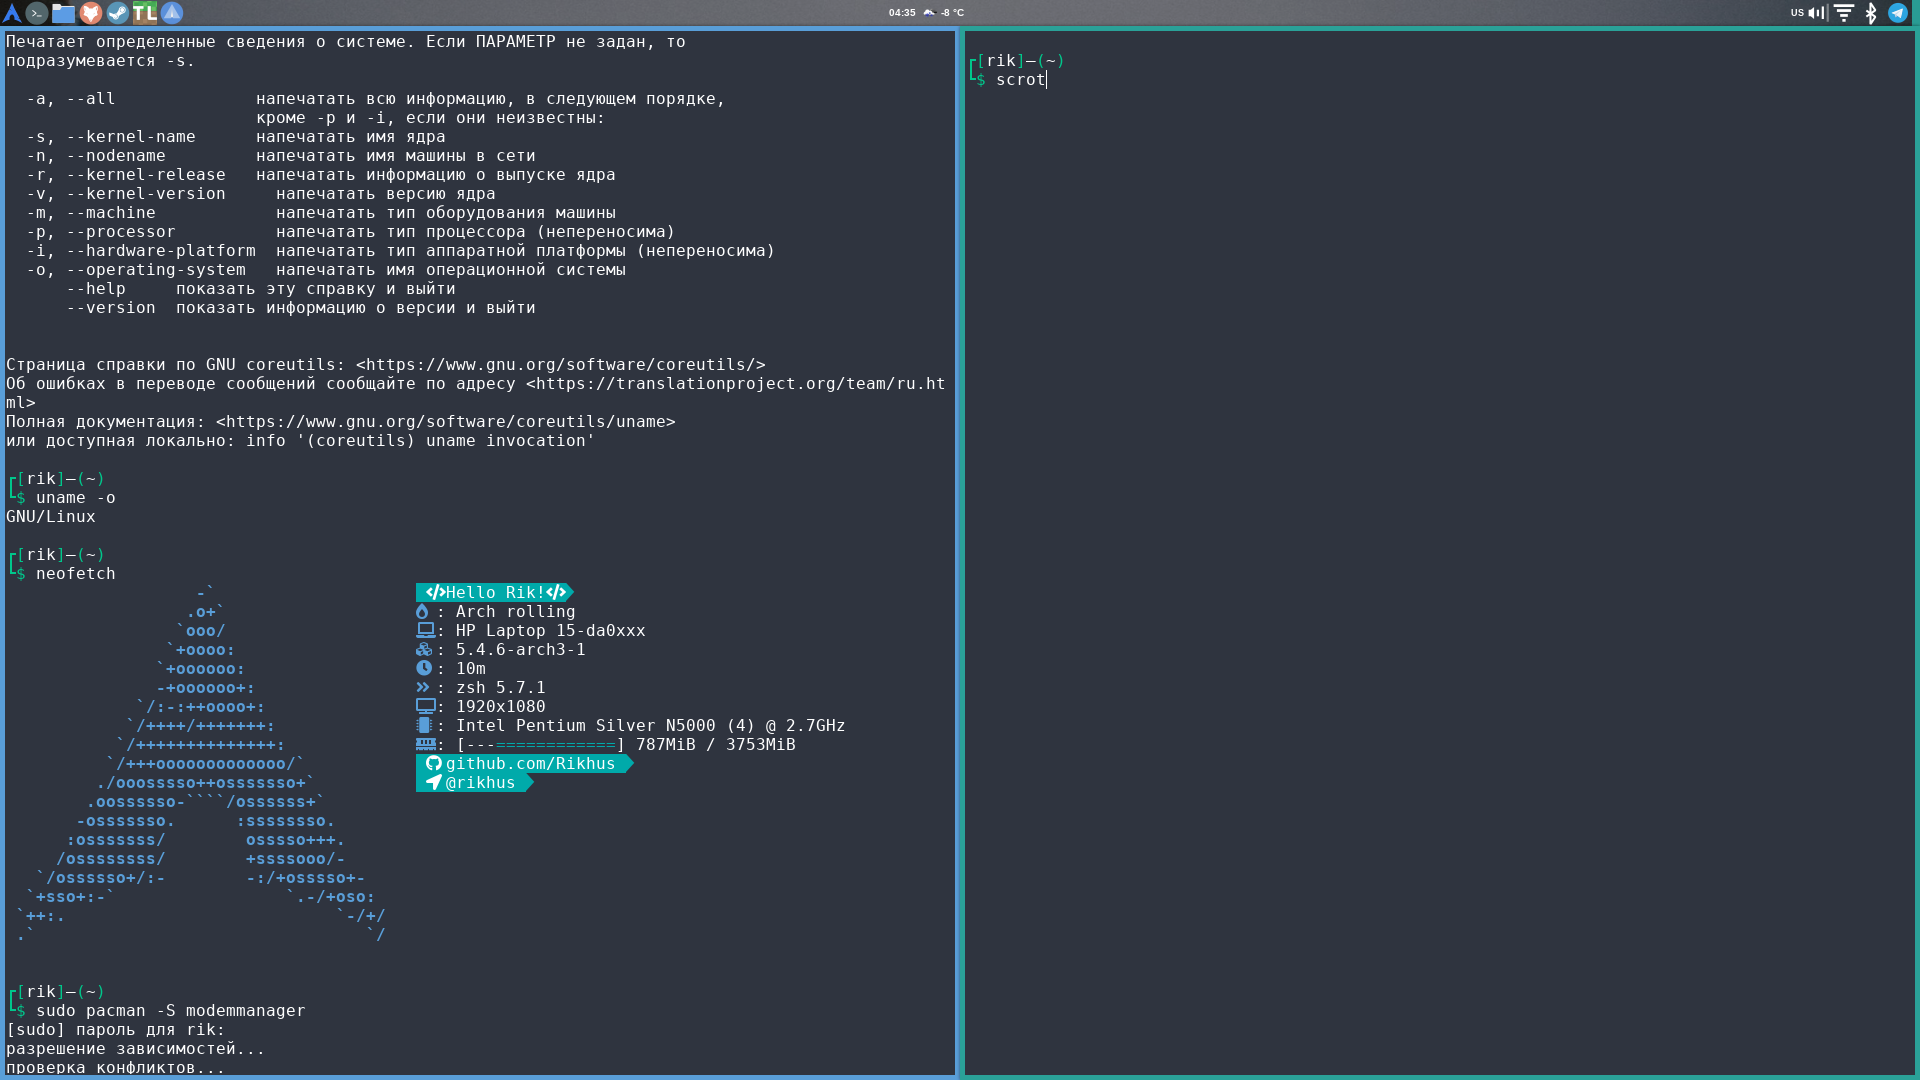Click the 'neofetch' command line
The width and height of the screenshot is (1920, 1080).
(x=76, y=573)
